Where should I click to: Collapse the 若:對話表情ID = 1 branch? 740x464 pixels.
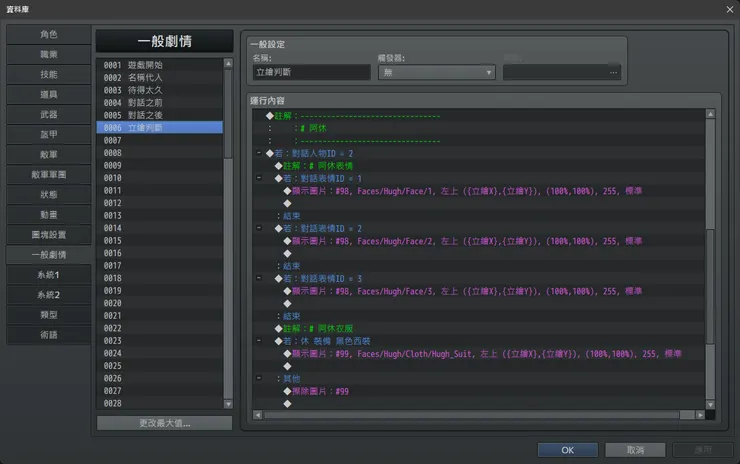(x=259, y=177)
